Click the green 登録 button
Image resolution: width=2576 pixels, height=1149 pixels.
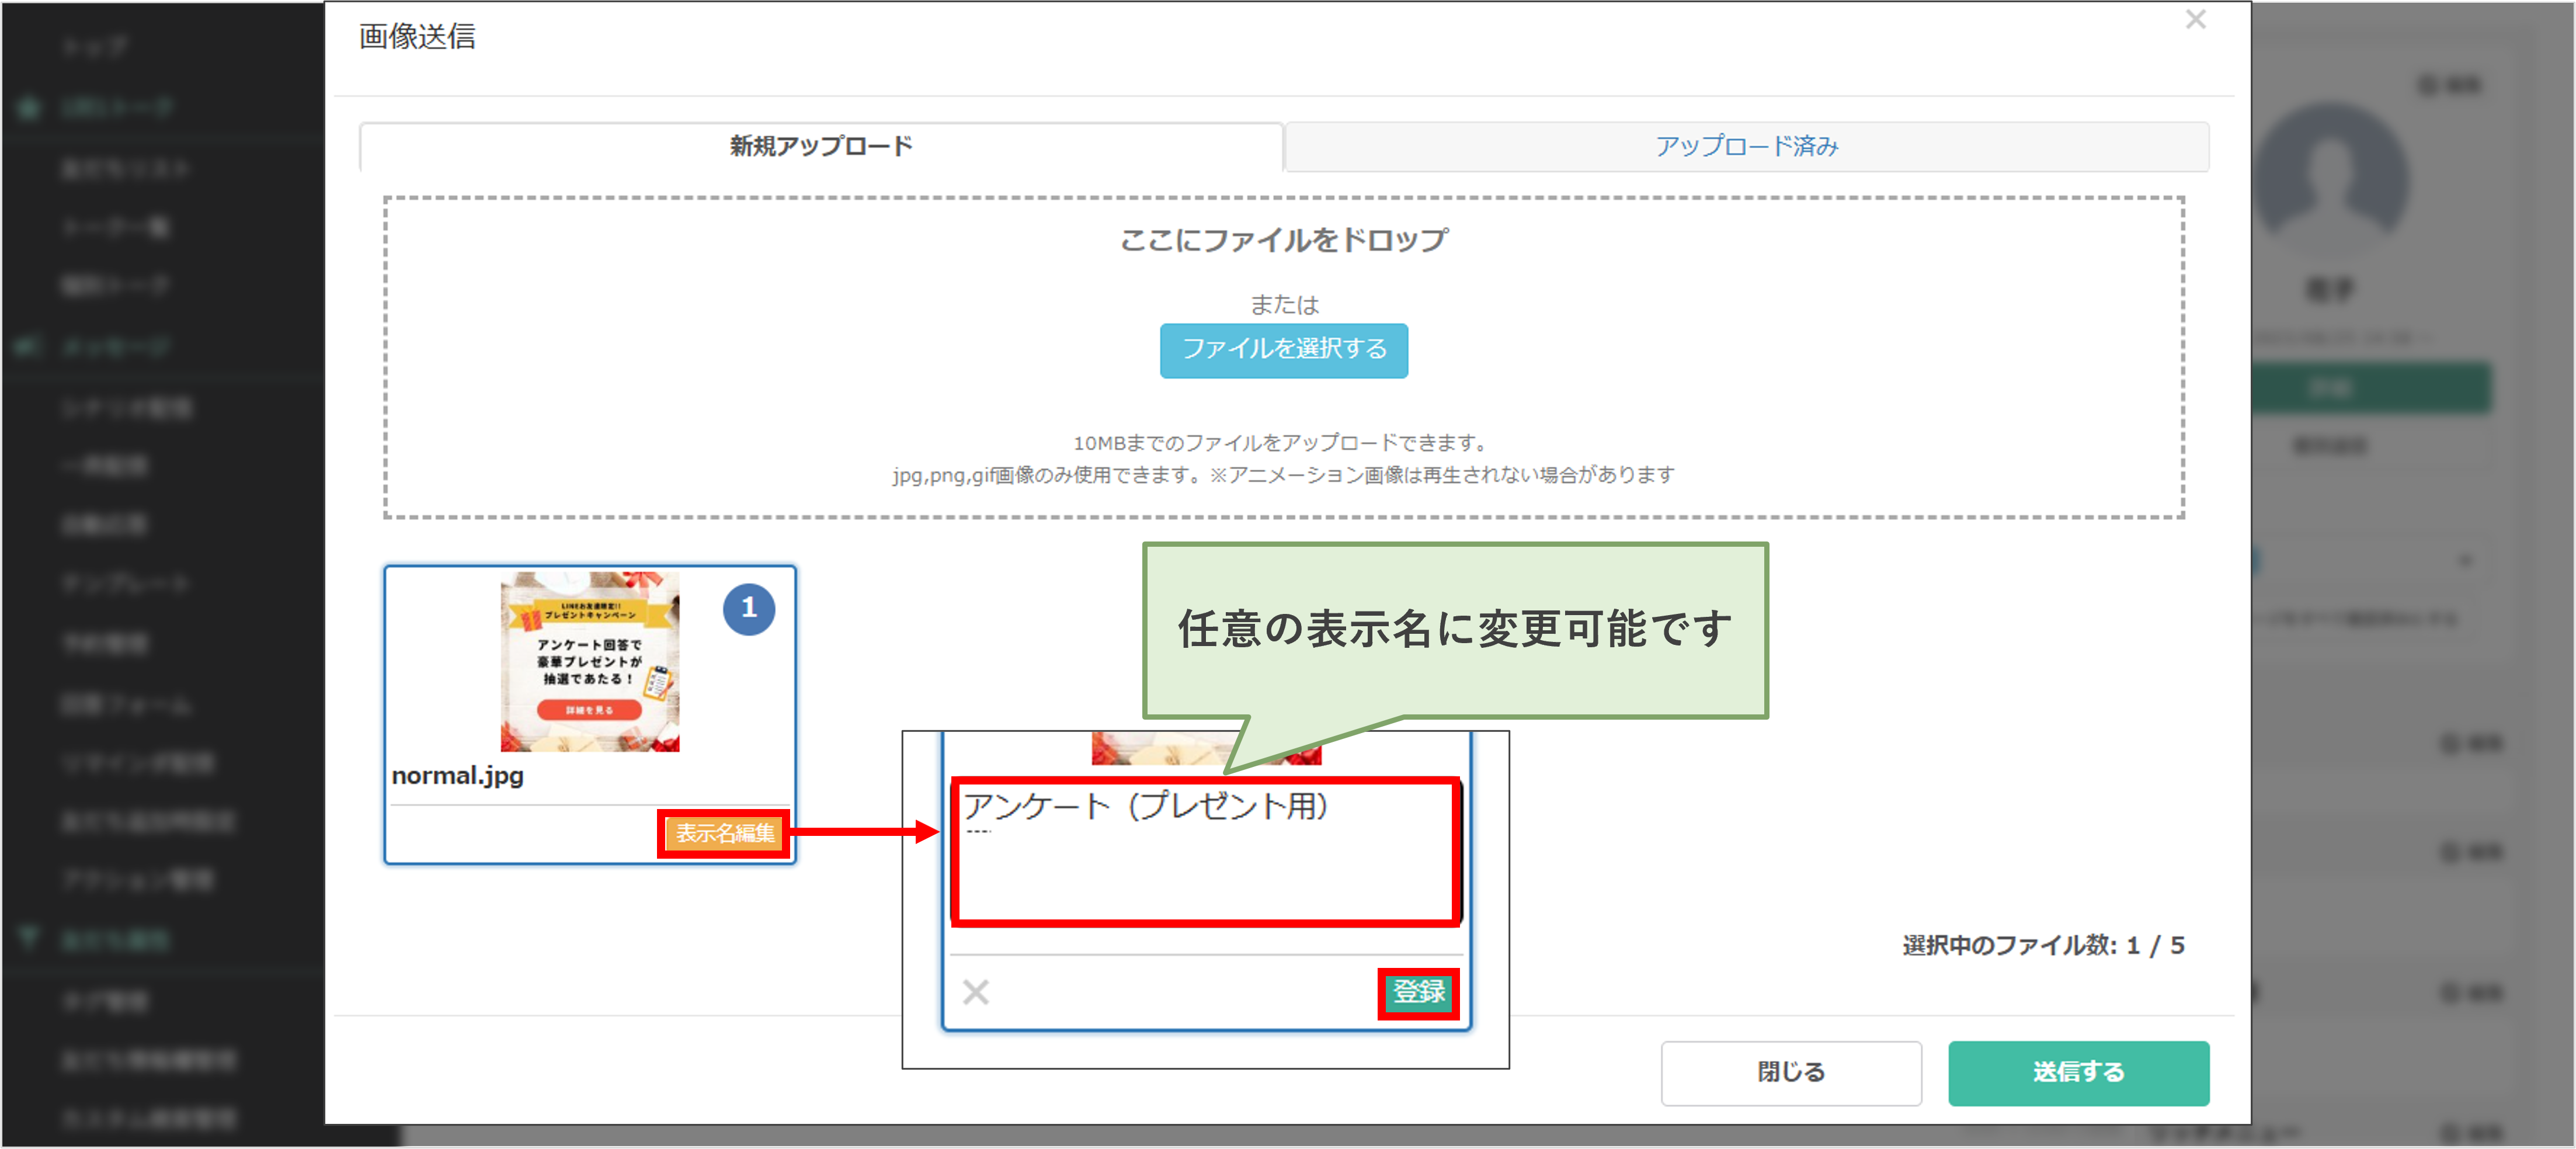(1418, 993)
